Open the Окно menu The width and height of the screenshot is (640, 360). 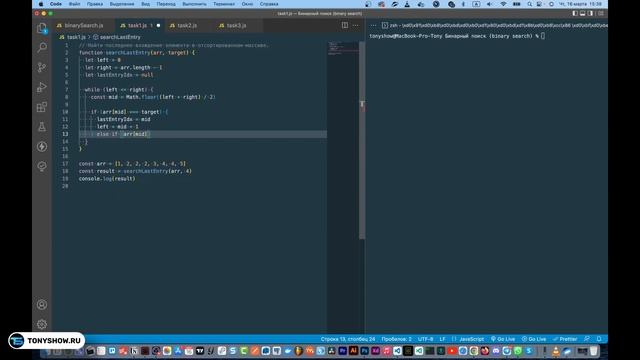click(247, 4)
